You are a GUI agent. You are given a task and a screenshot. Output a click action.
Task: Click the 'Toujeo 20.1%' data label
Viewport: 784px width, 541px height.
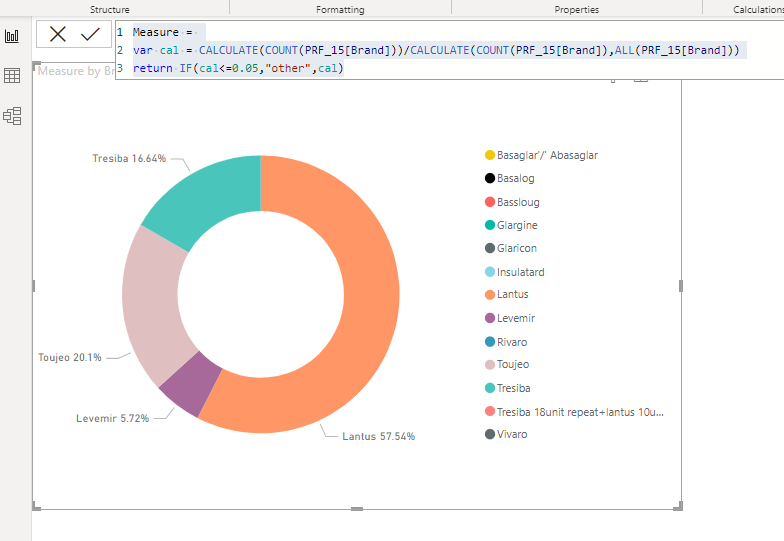tap(70, 358)
